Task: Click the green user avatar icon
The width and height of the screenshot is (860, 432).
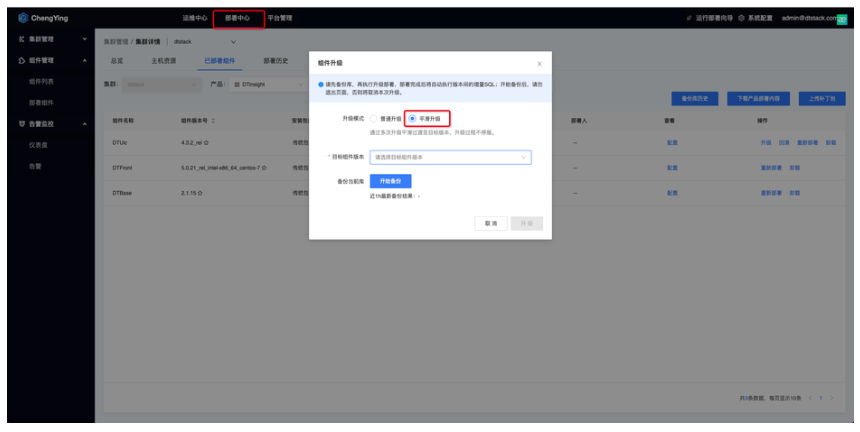Action: click(x=842, y=19)
